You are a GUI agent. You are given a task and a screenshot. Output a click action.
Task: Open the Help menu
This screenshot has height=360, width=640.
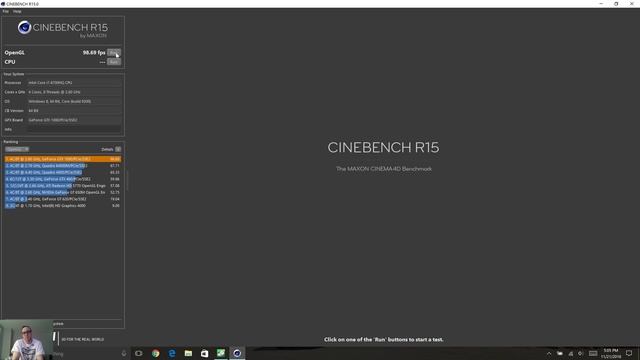tap(17, 11)
